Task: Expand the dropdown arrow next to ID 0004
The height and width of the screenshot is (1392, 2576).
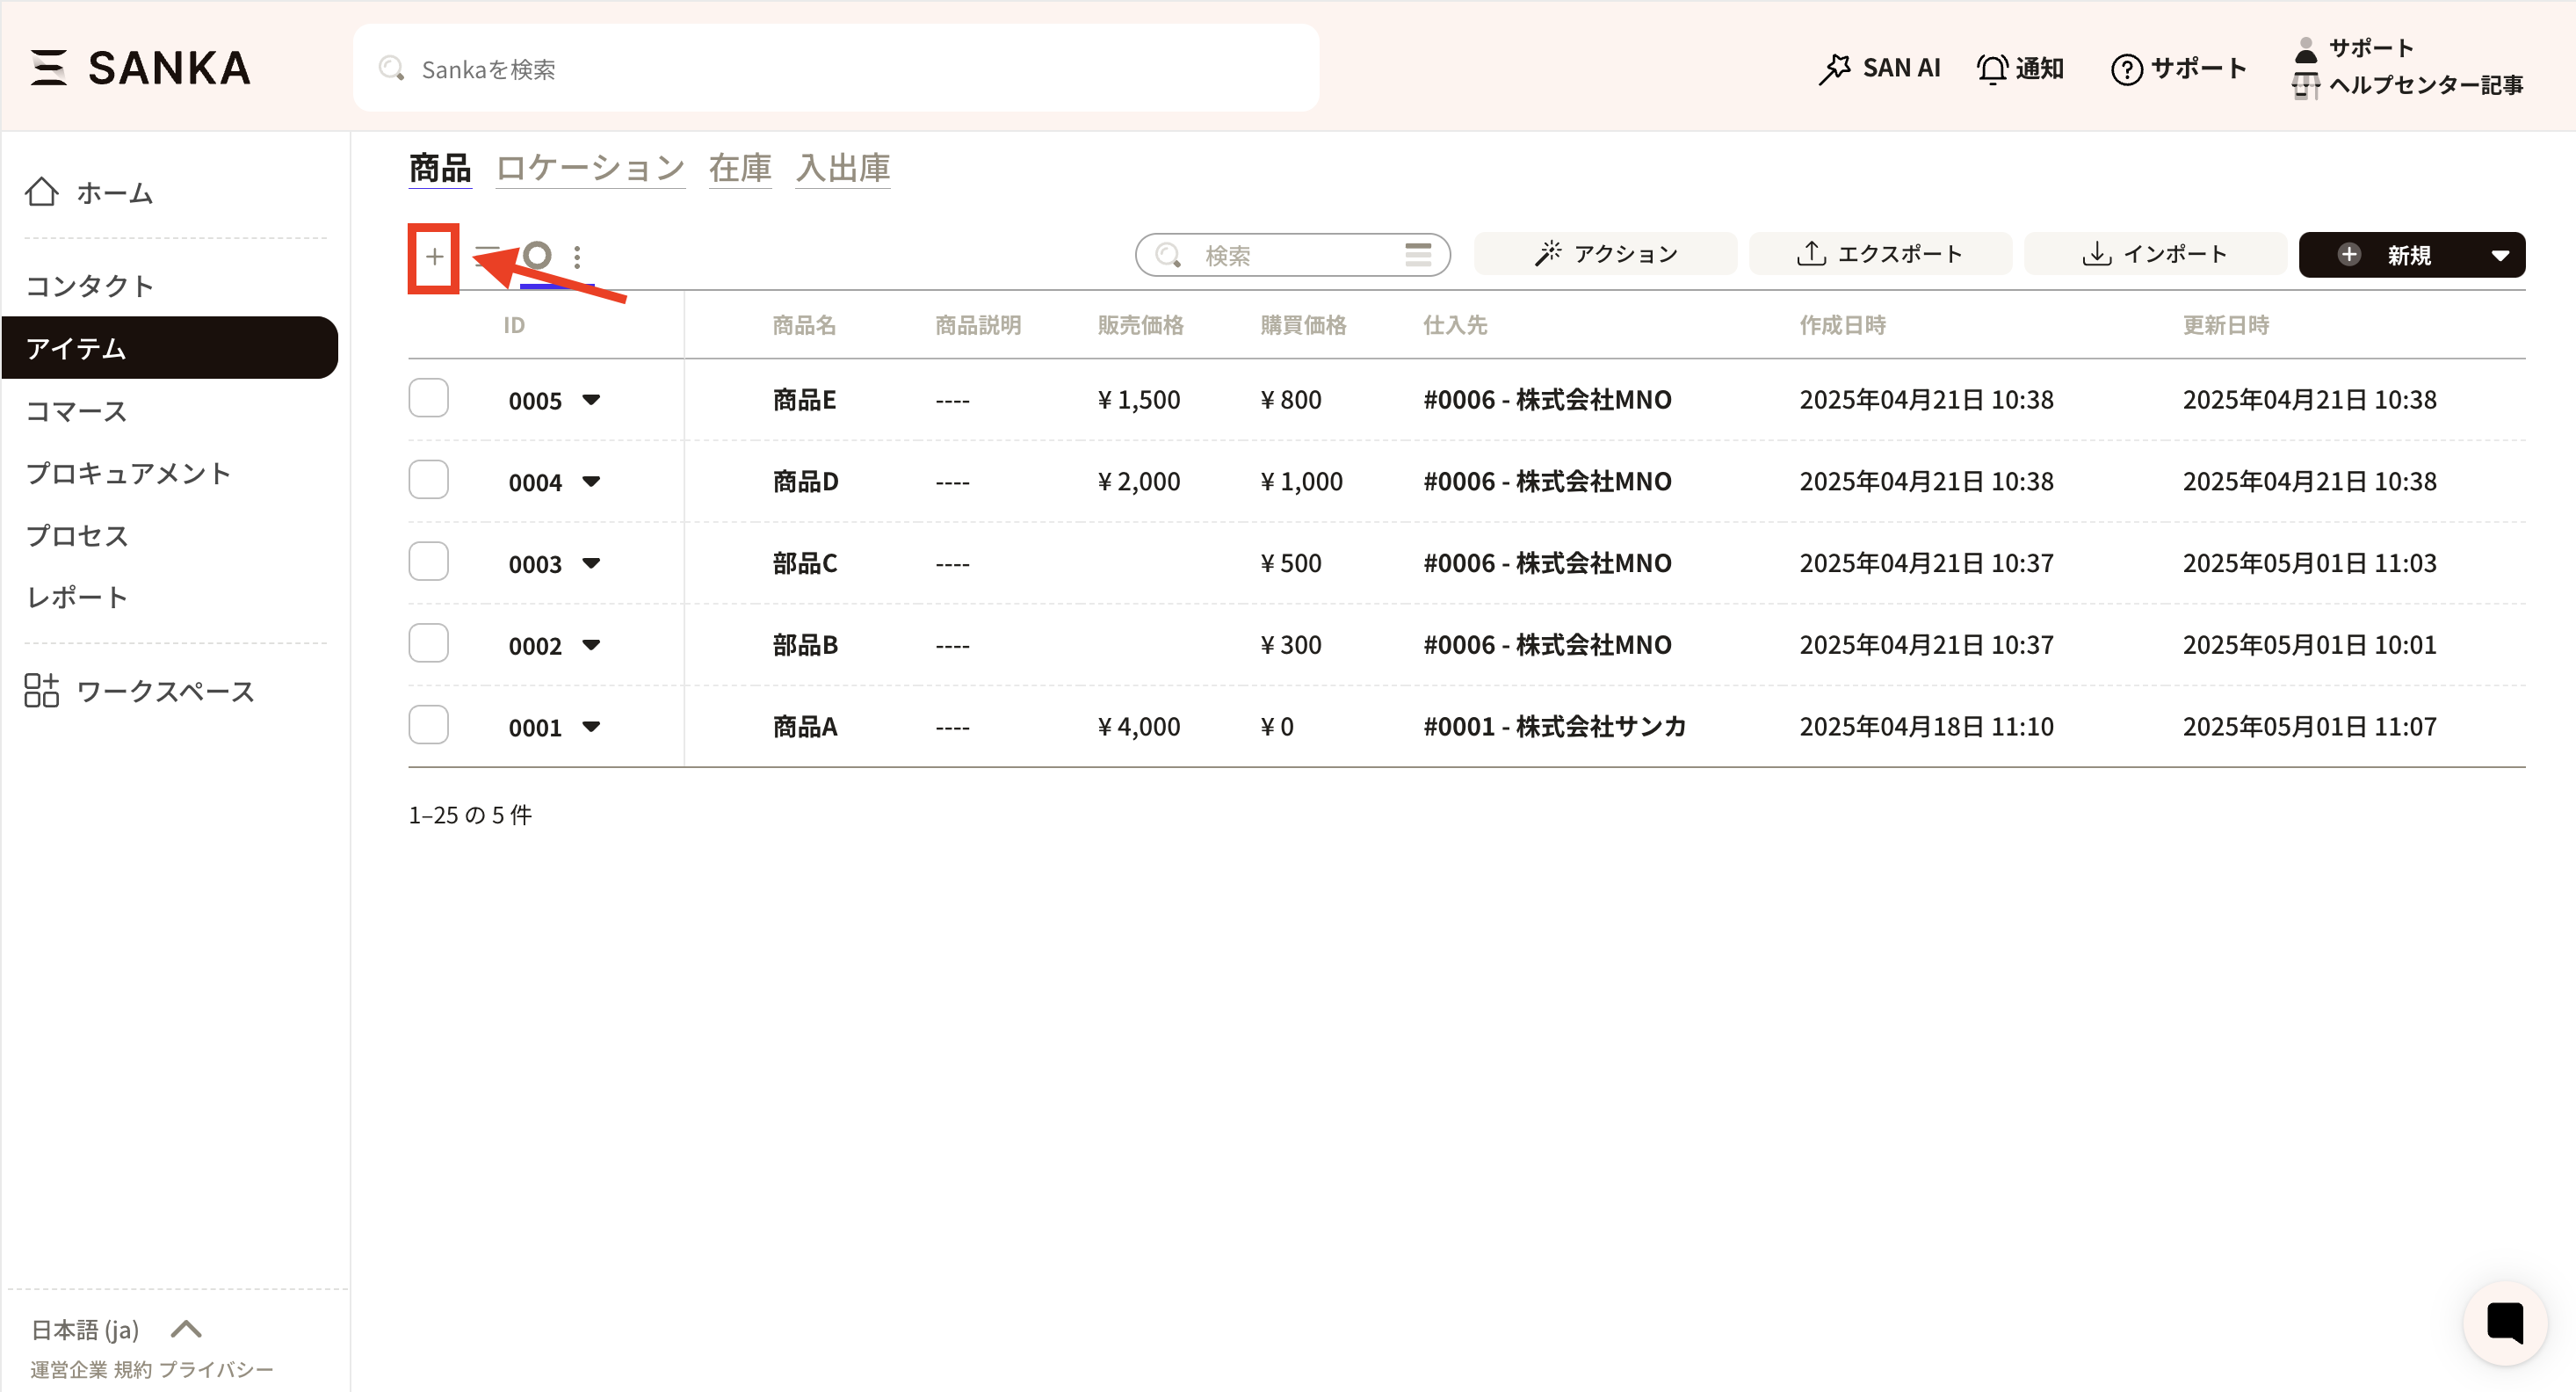Action: pyautogui.click(x=591, y=482)
